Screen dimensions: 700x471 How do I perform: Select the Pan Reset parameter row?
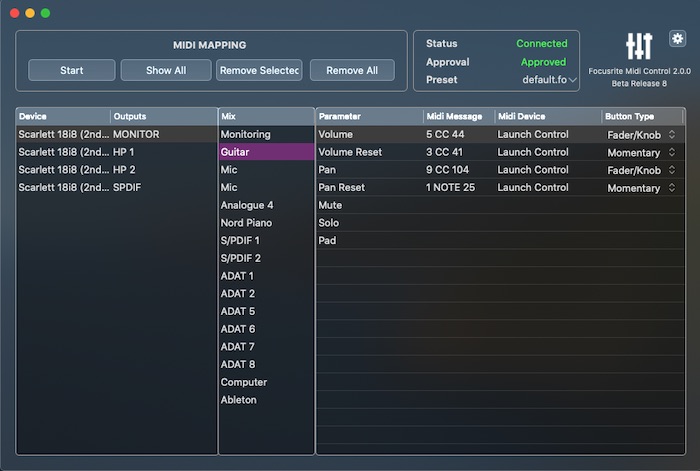point(500,188)
